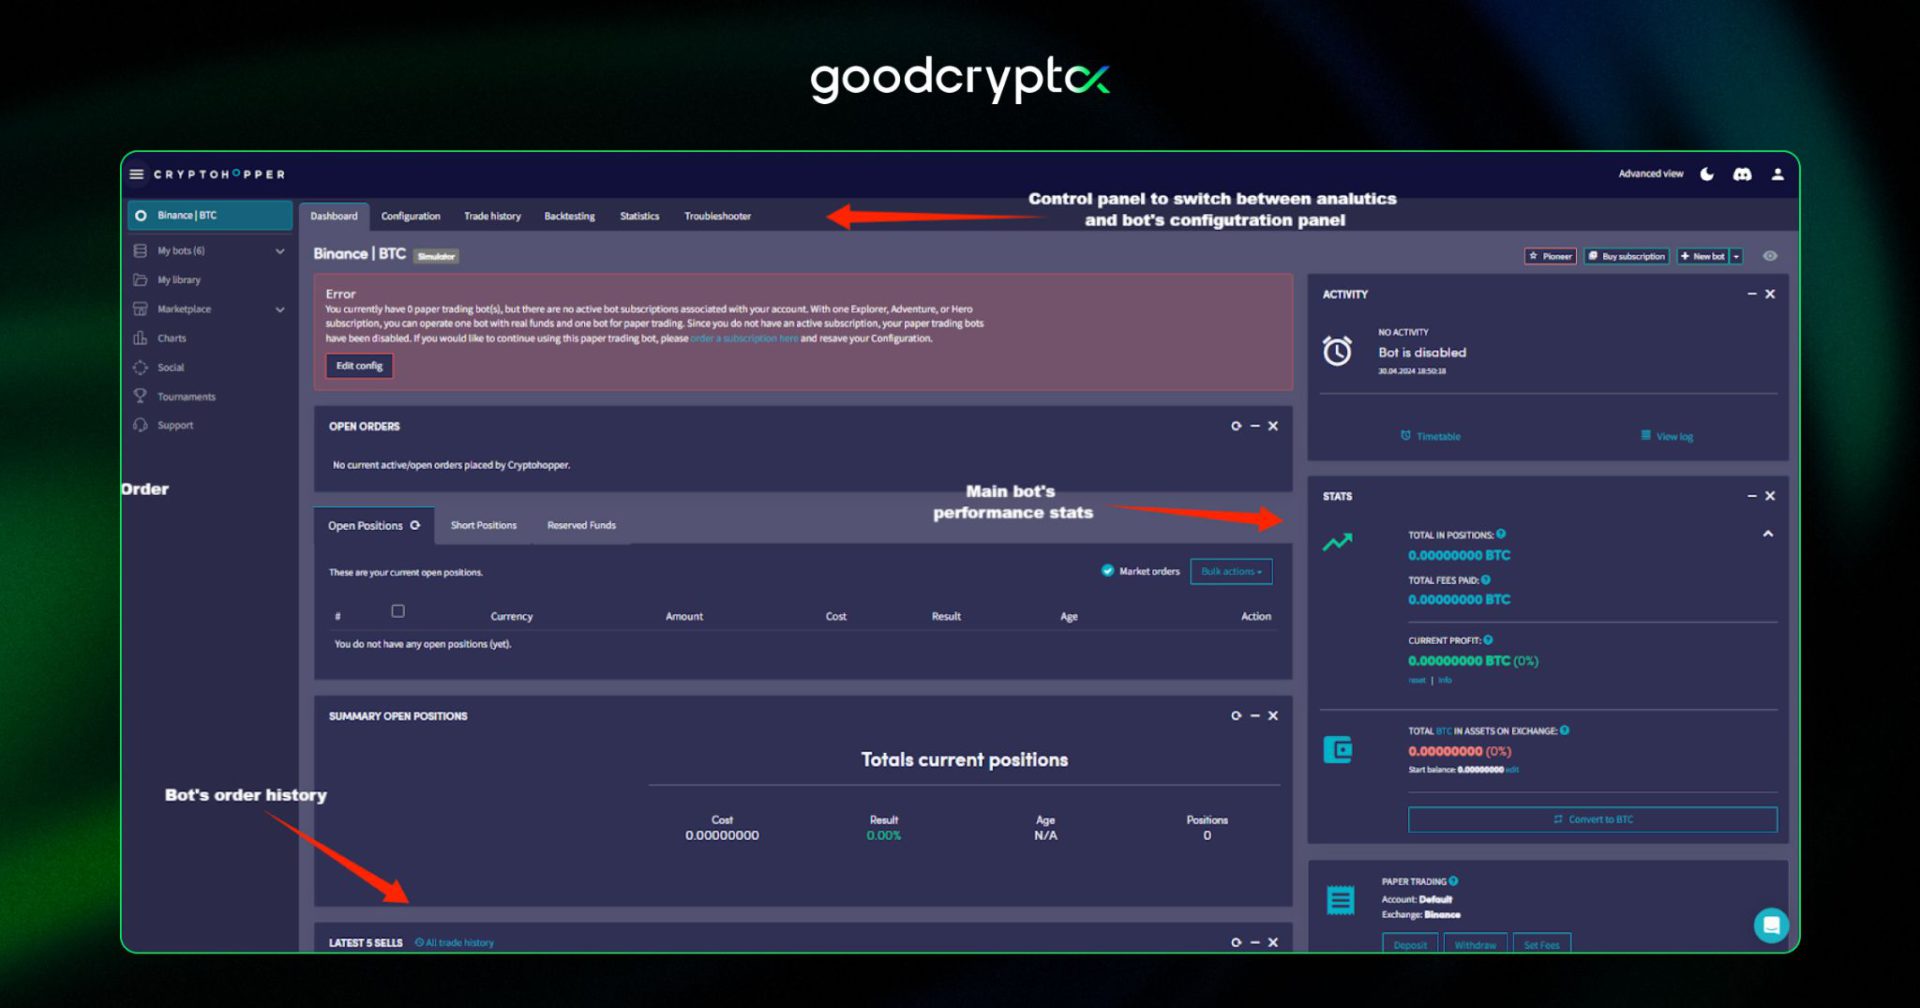Open the All trade history link
1920x1008 pixels.
click(454, 943)
